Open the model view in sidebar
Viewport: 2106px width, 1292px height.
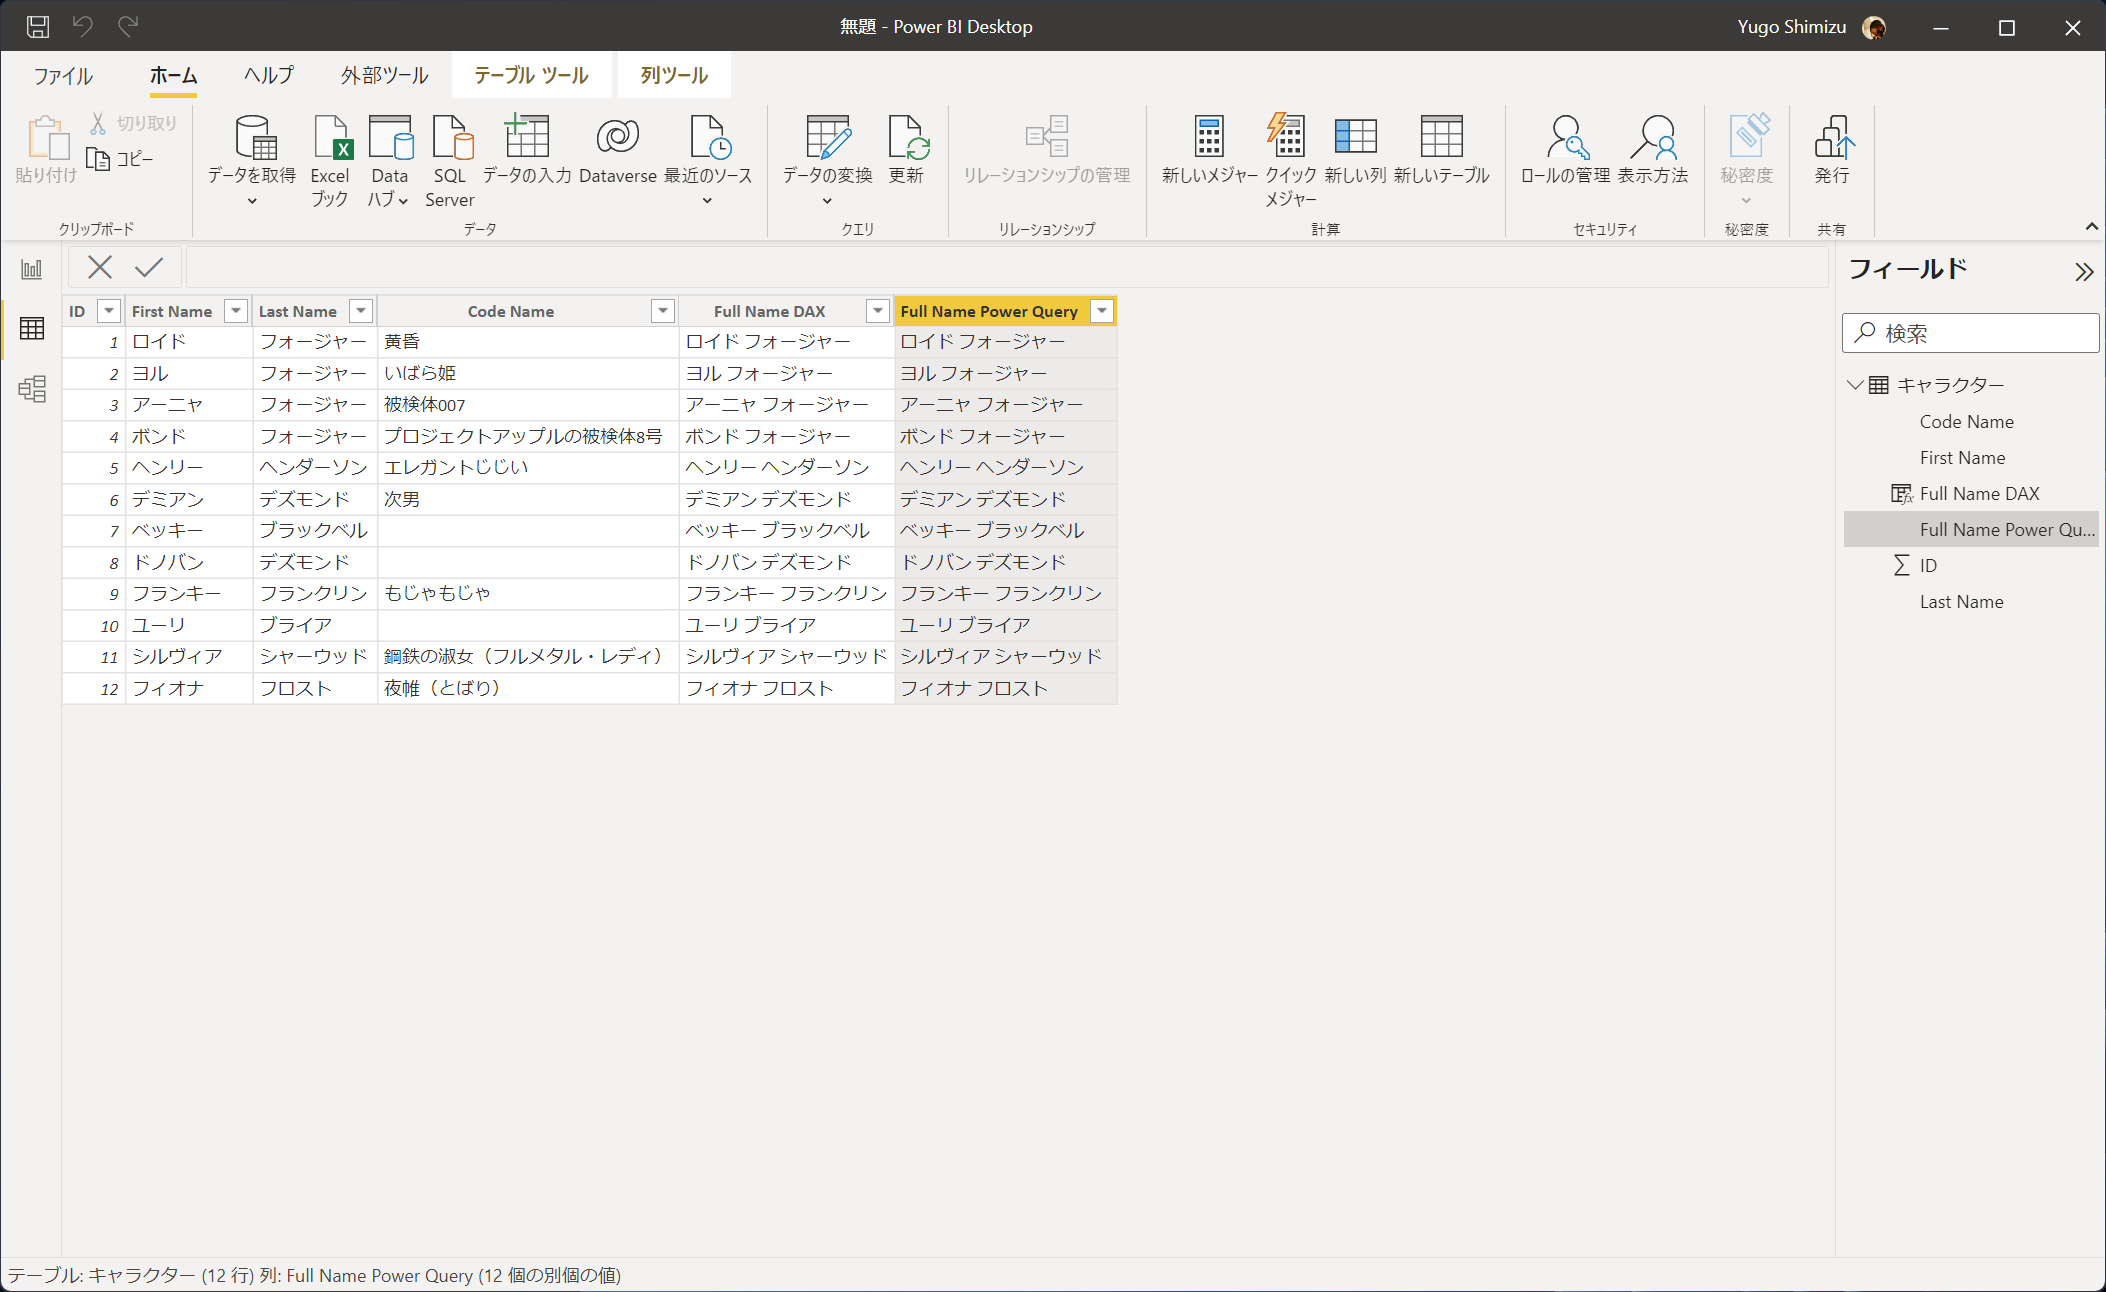(x=32, y=389)
